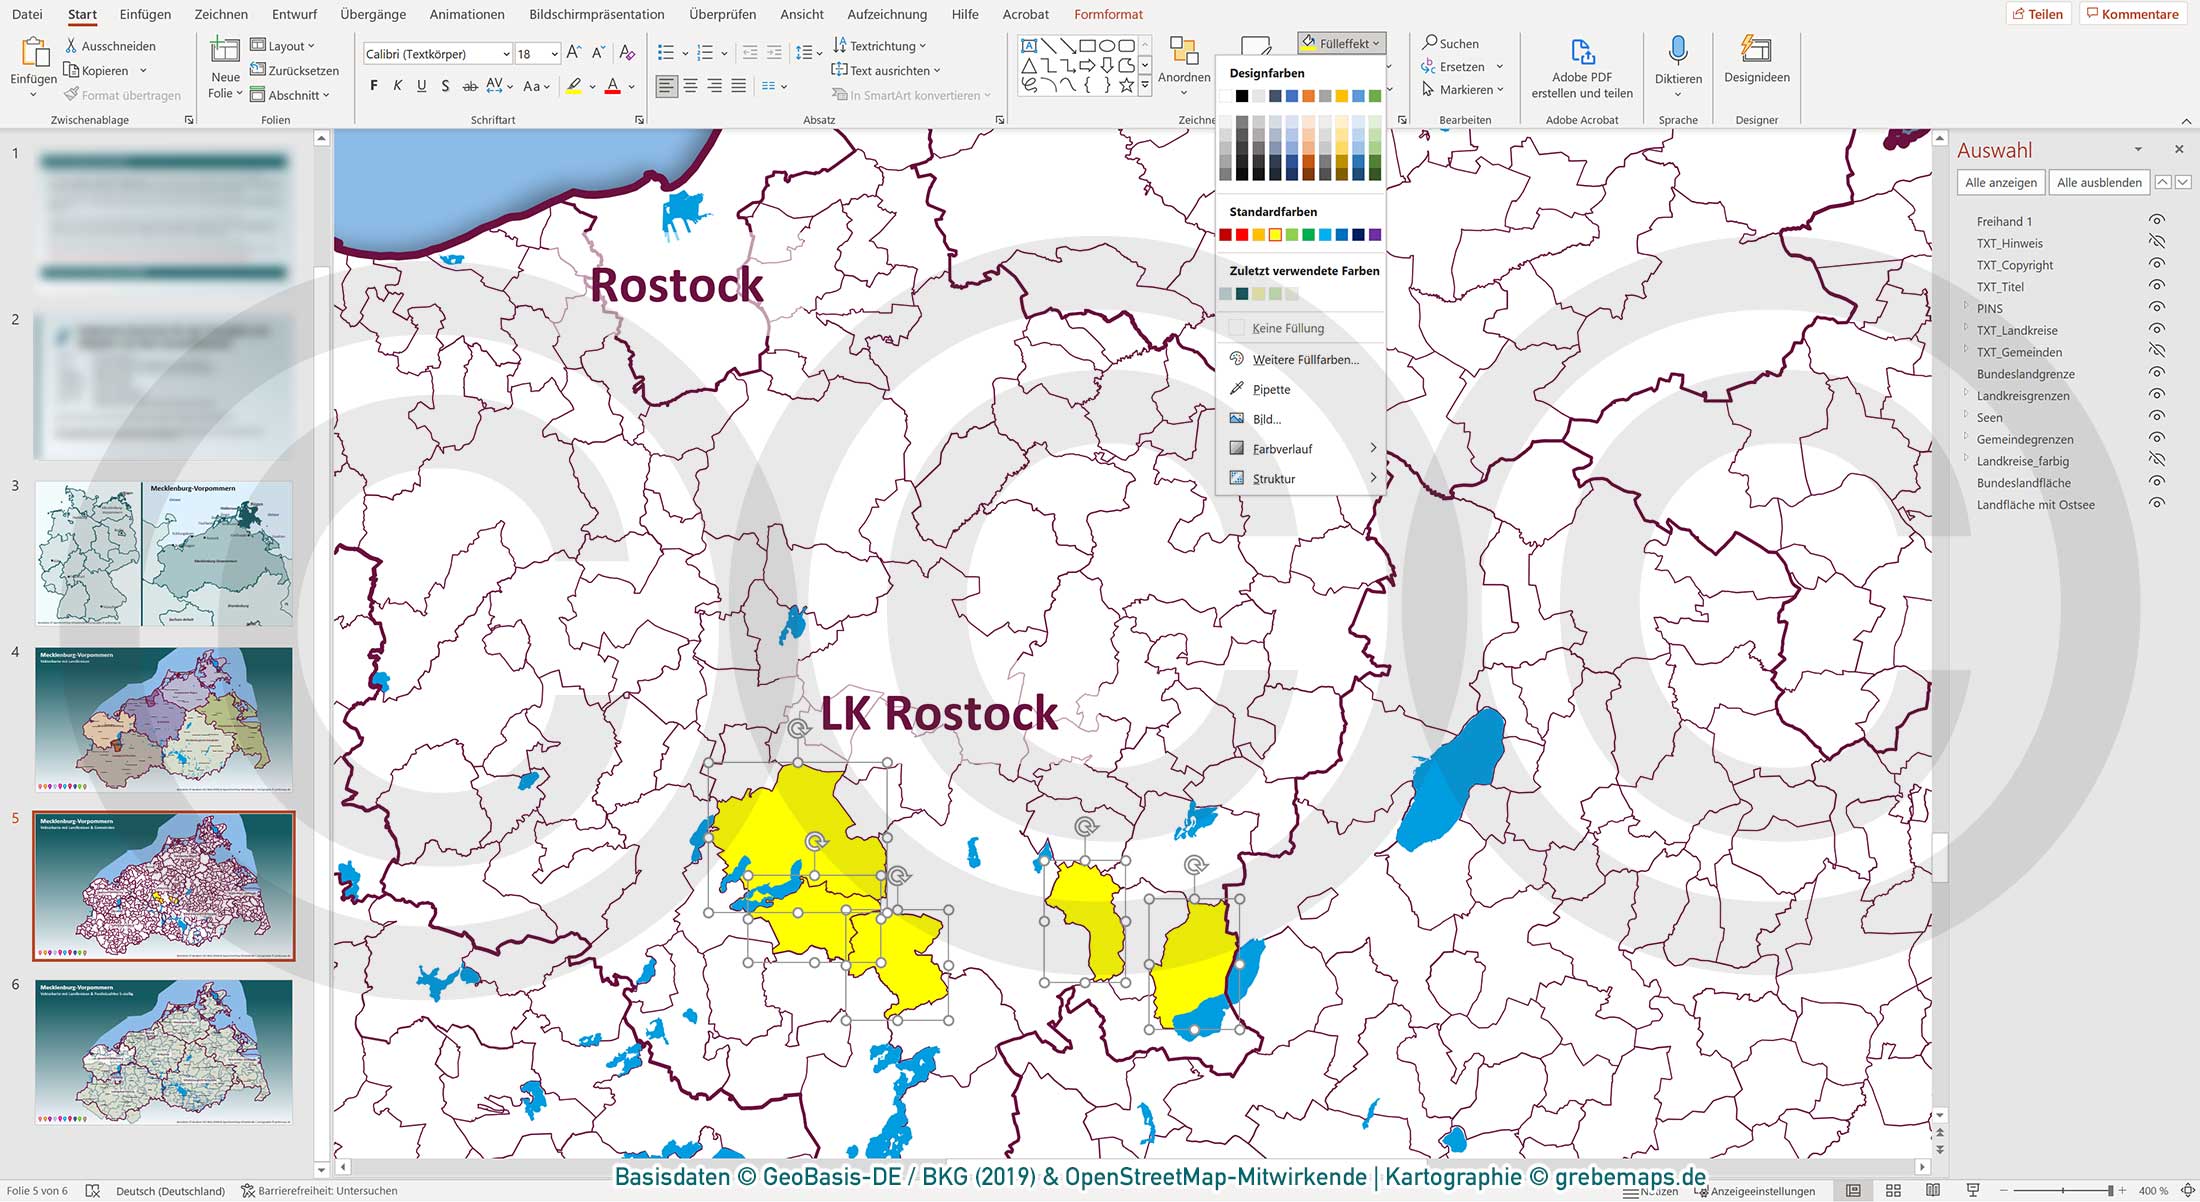Choose Weitere Füllfarben menu entry

pos(1305,359)
